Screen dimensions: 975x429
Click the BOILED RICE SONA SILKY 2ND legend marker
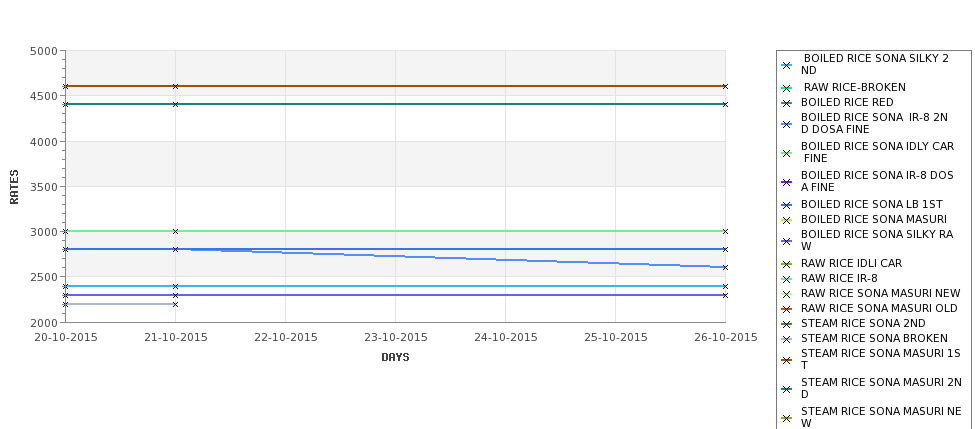coord(787,65)
